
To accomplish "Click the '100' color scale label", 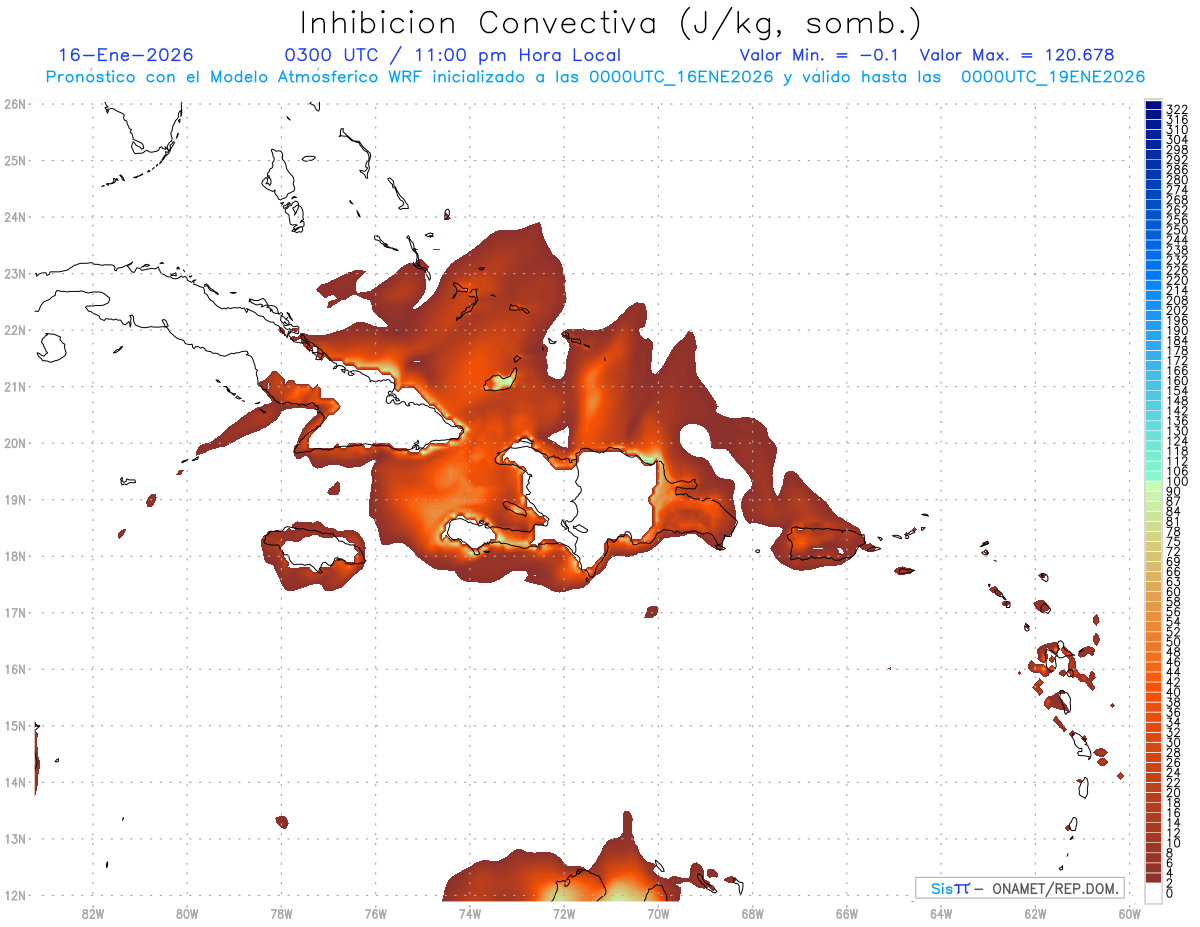I will pos(1177,483).
